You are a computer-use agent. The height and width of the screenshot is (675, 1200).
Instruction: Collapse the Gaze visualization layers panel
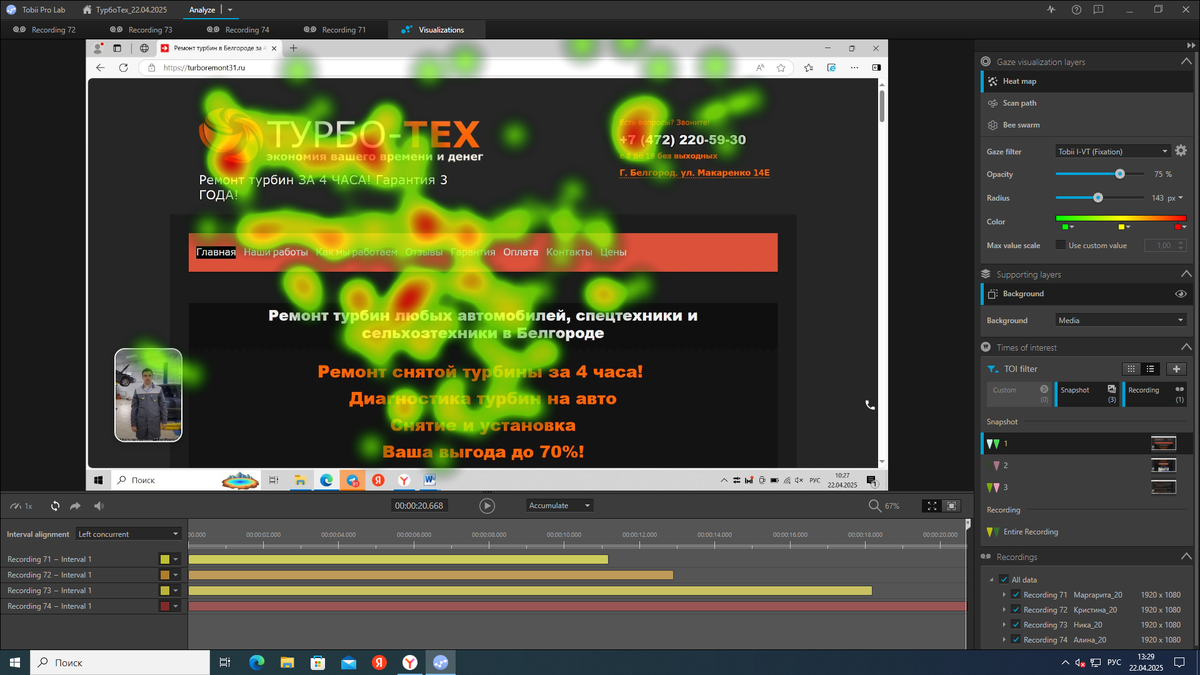[x=1186, y=62]
